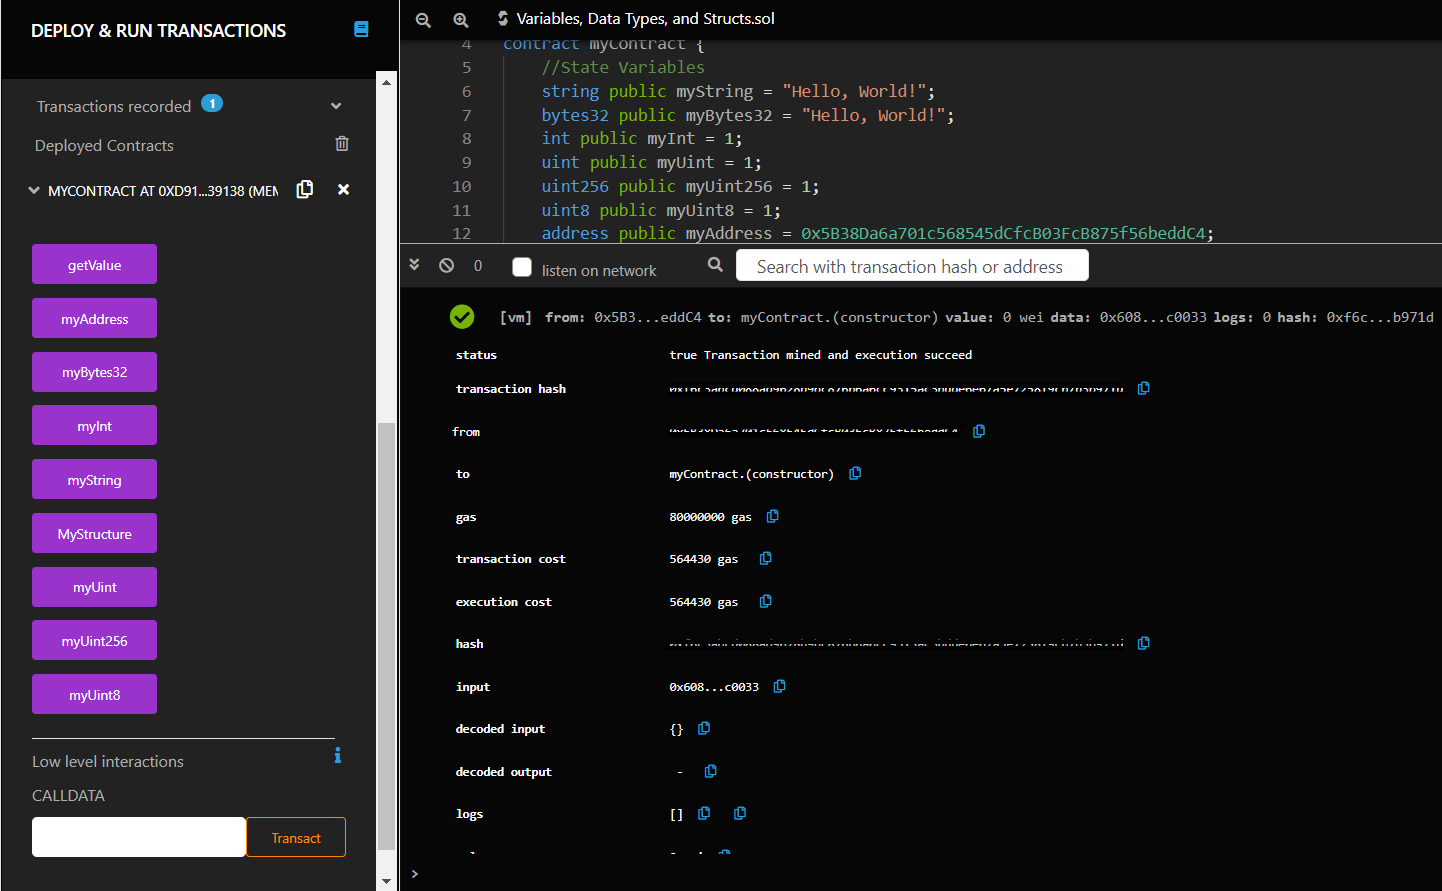Expand Transactions recorded section
Viewport: 1442px width, 891px height.
pyautogui.click(x=336, y=106)
